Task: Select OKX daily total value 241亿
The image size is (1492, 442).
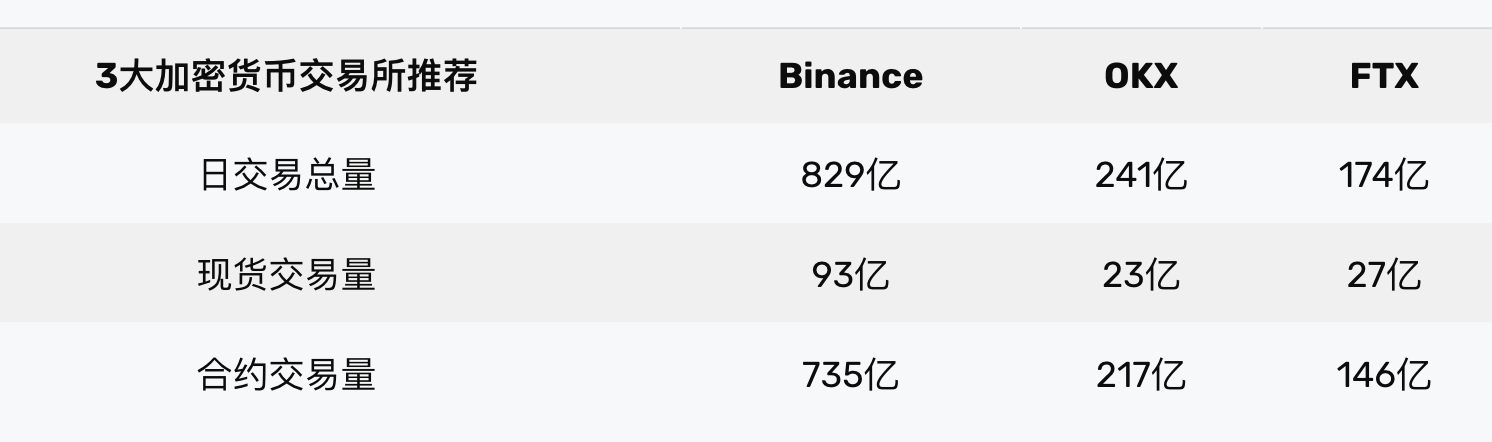Action: [1141, 175]
